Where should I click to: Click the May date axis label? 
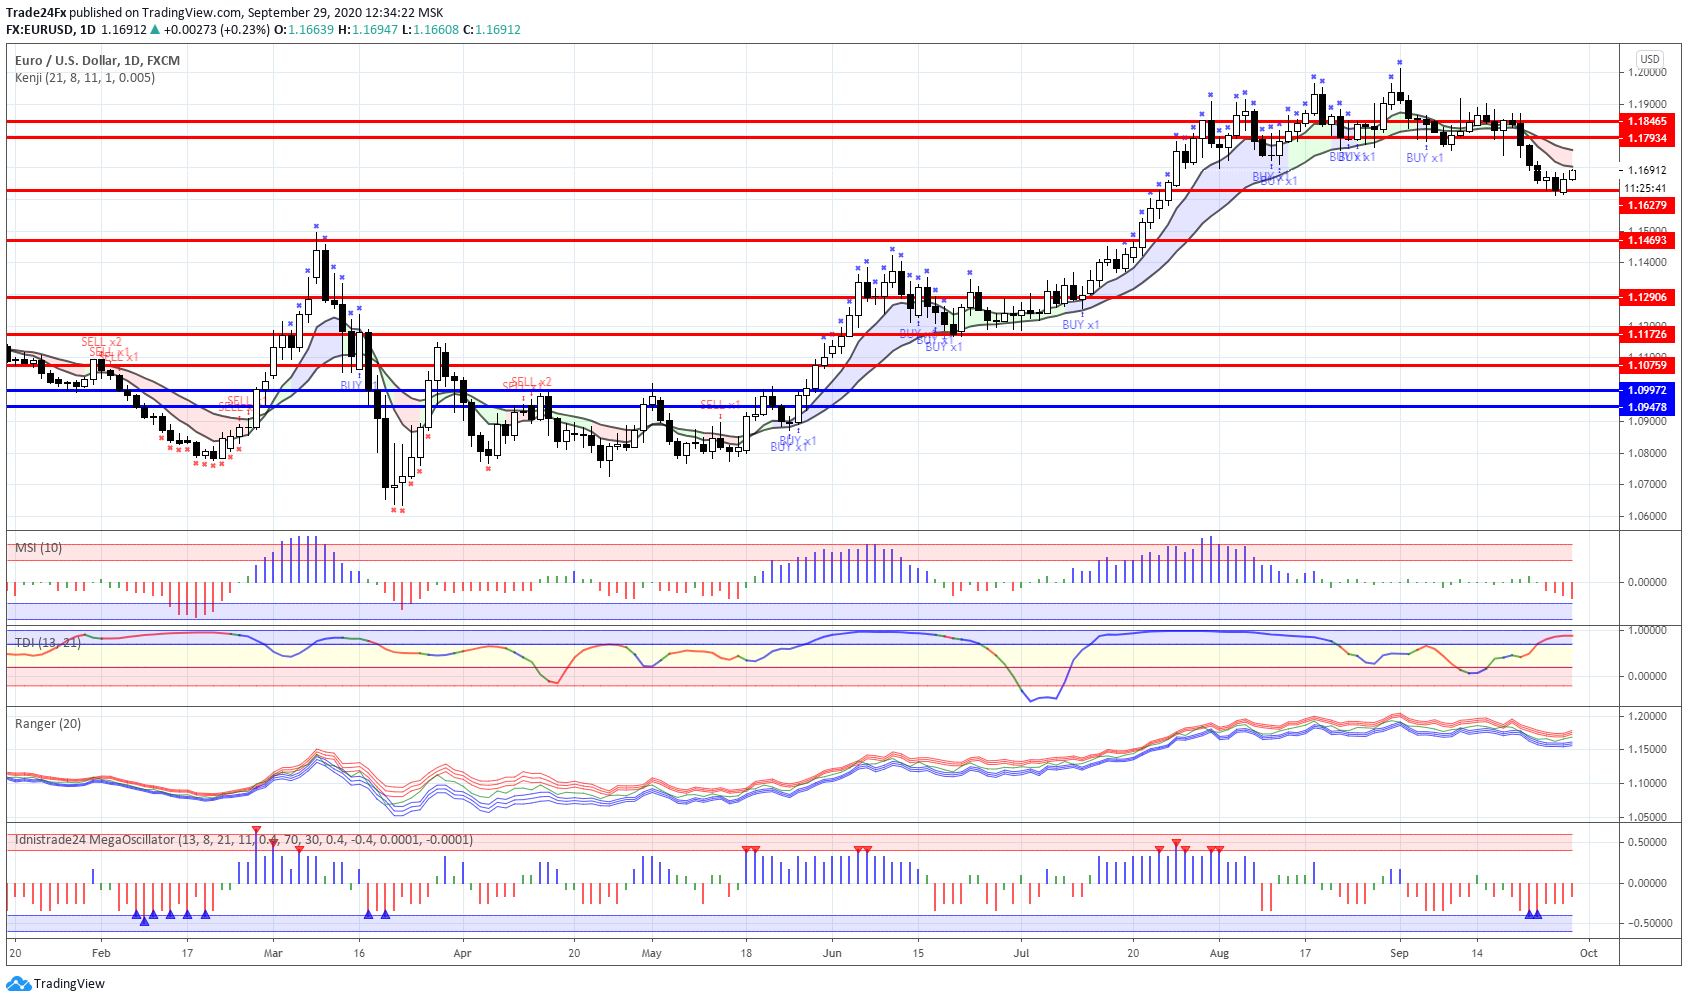point(652,953)
